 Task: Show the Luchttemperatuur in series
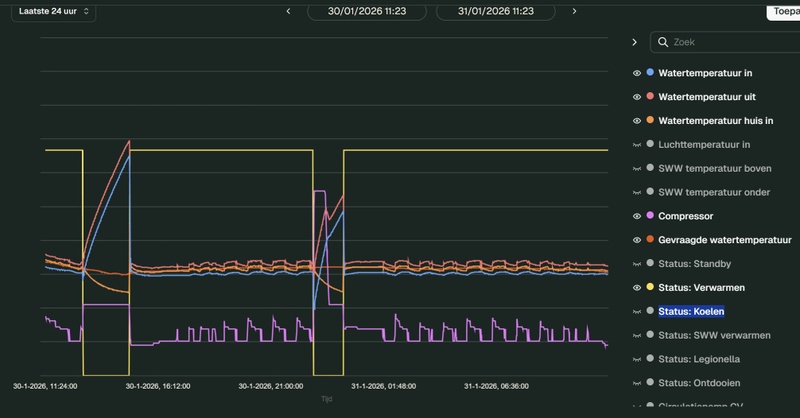(637, 145)
